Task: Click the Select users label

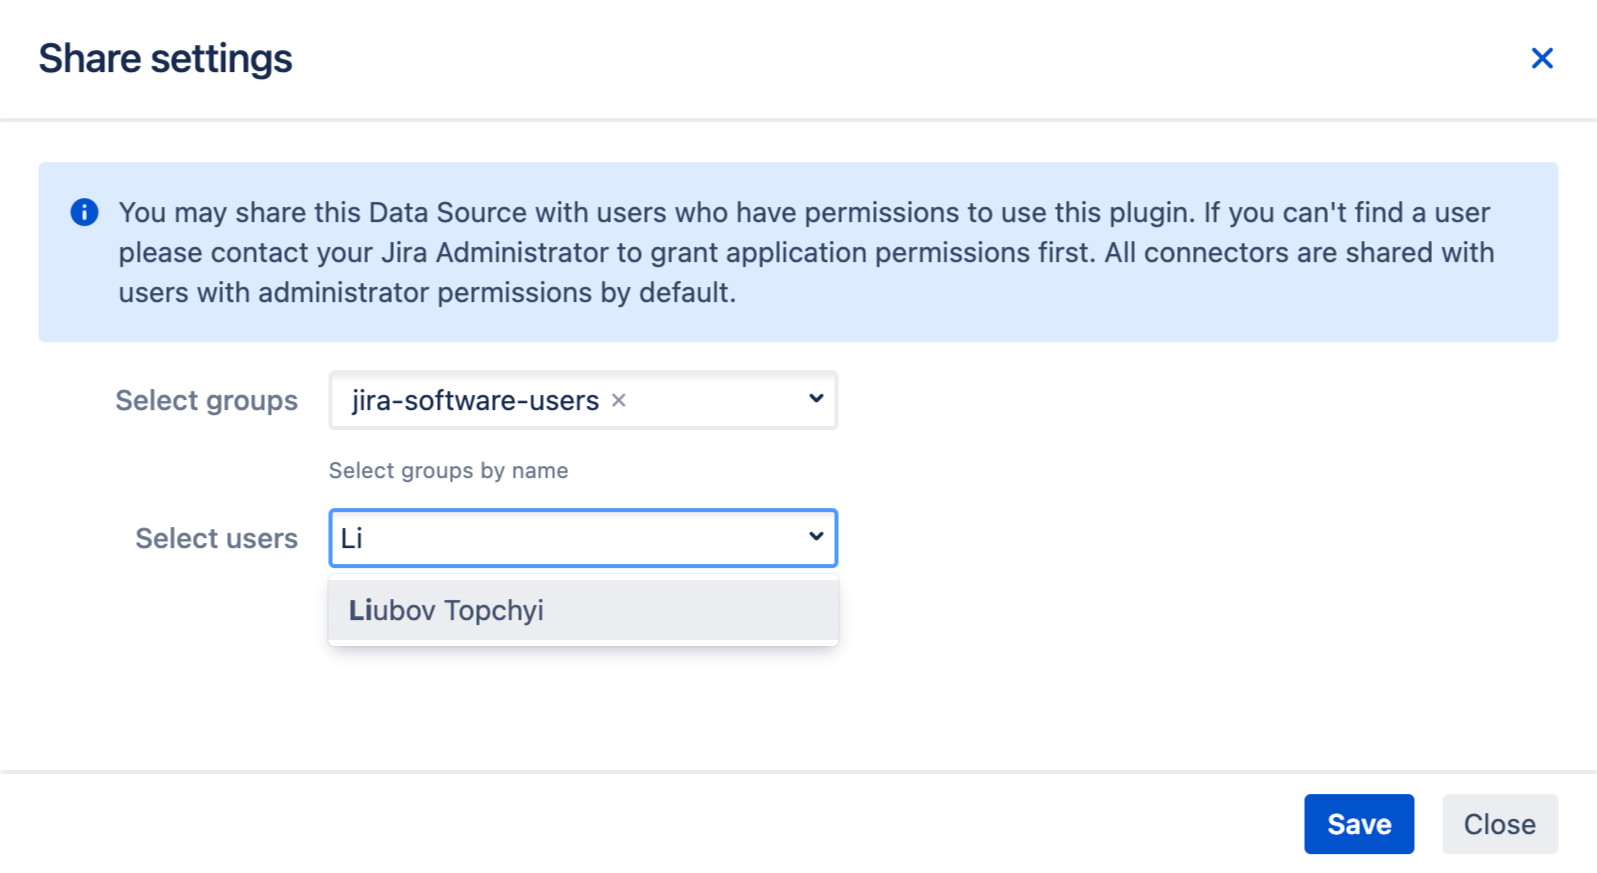Action: [215, 538]
